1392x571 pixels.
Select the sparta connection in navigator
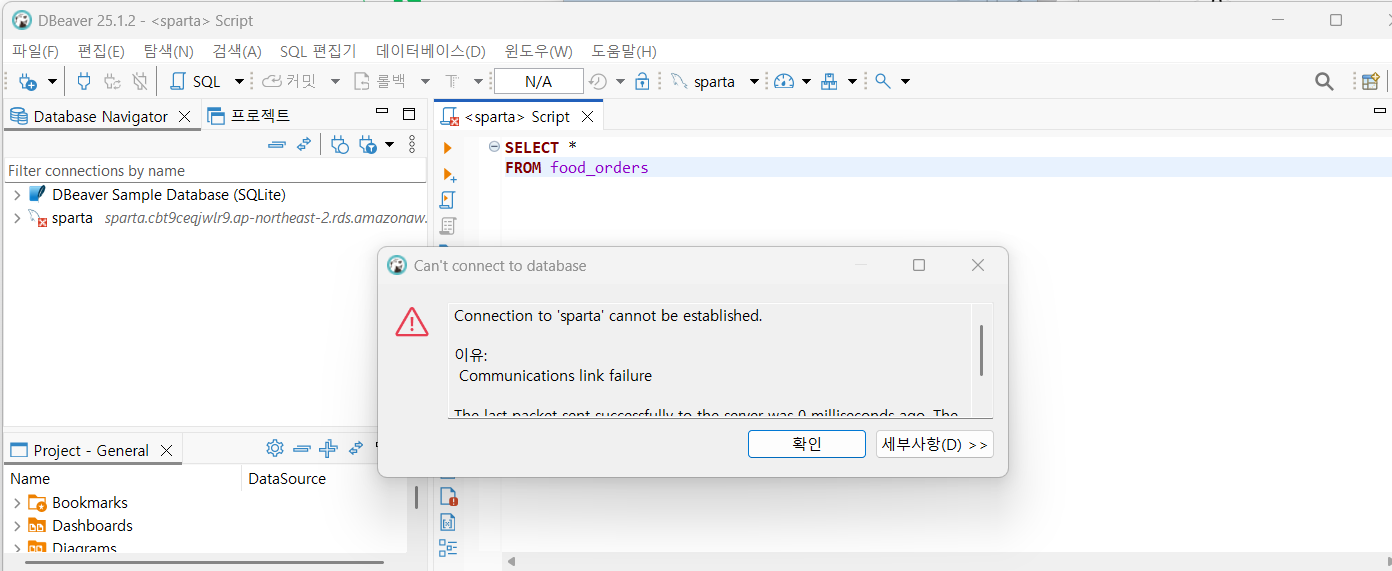point(72,218)
